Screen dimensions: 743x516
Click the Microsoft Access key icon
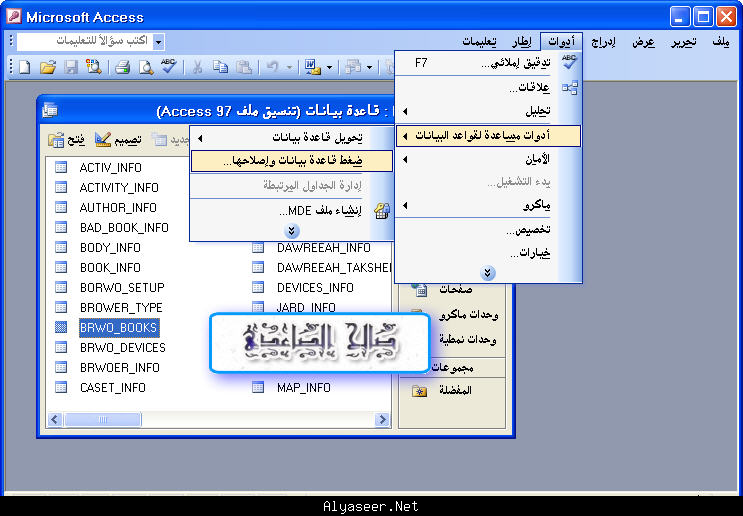[x=14, y=17]
